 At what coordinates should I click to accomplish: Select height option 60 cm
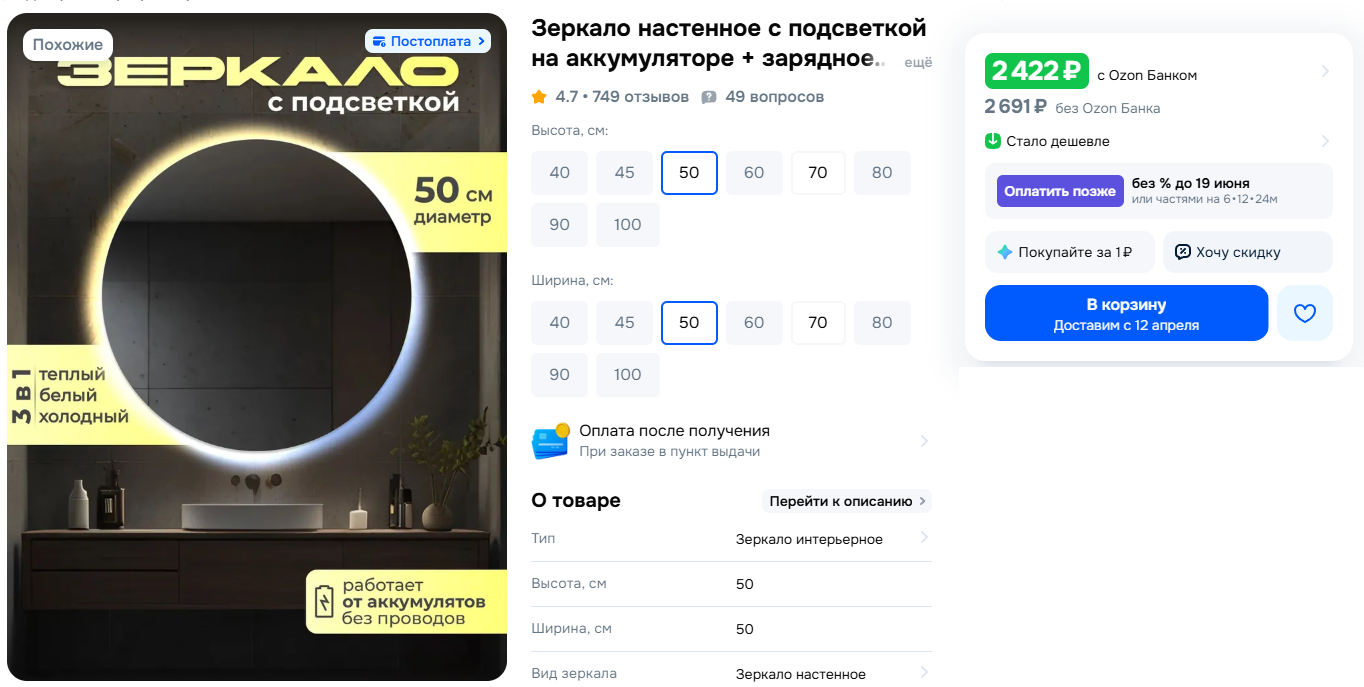point(754,173)
